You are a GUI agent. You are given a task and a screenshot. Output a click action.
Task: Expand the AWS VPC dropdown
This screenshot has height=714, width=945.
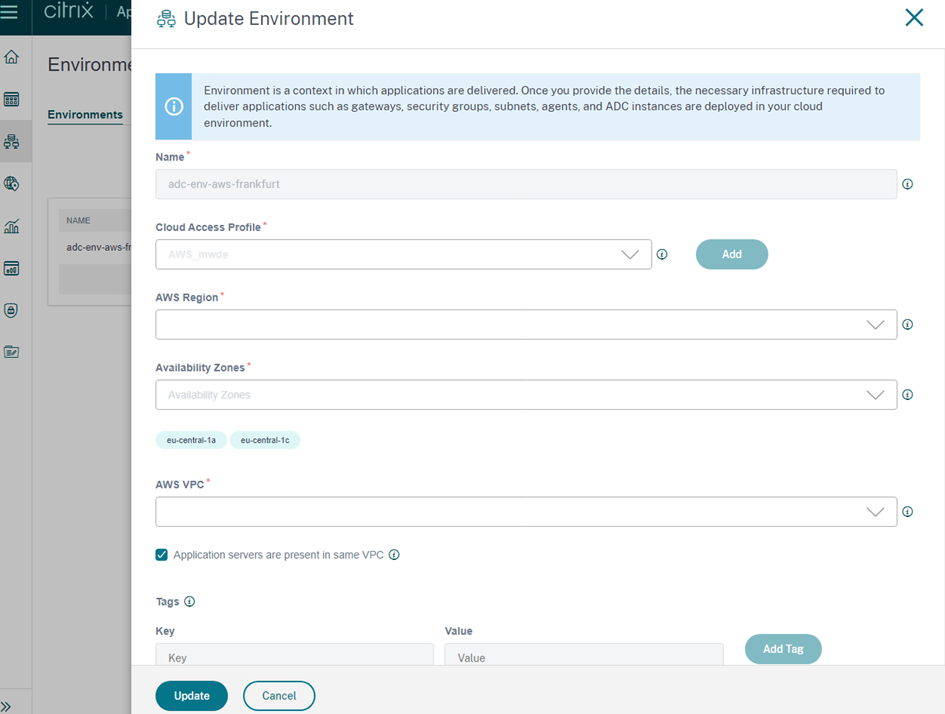pyautogui.click(x=525, y=512)
